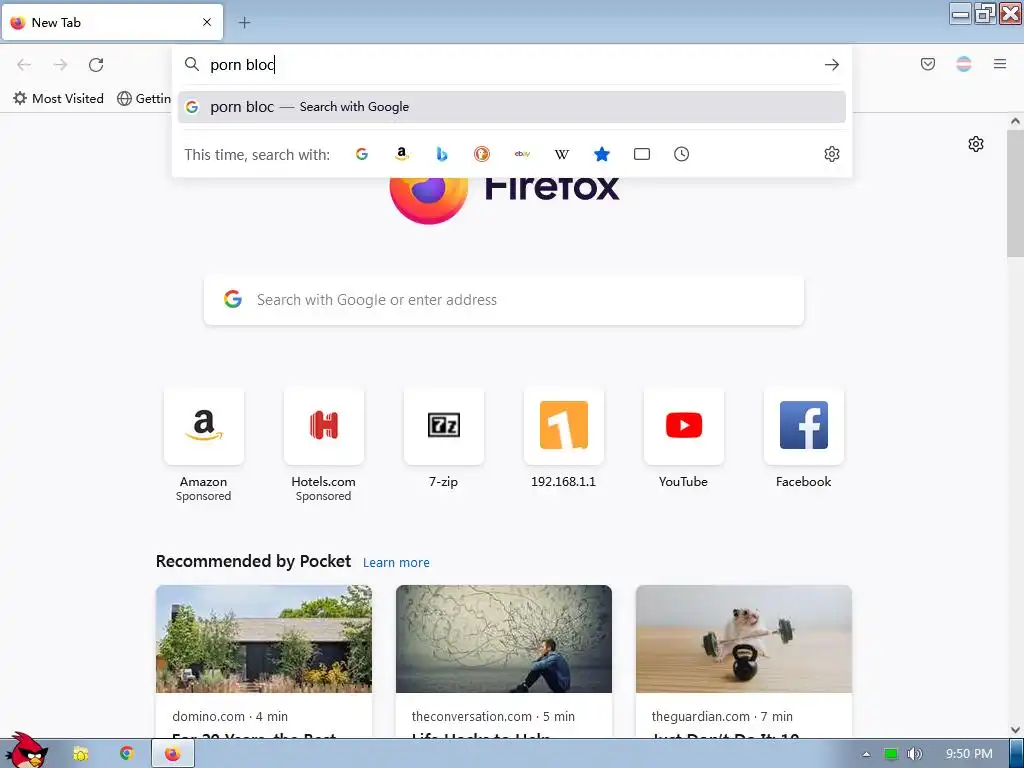Image resolution: width=1024 pixels, height=768 pixels.
Task: Click the vertical scrollbar thumb
Action: click(1015, 193)
